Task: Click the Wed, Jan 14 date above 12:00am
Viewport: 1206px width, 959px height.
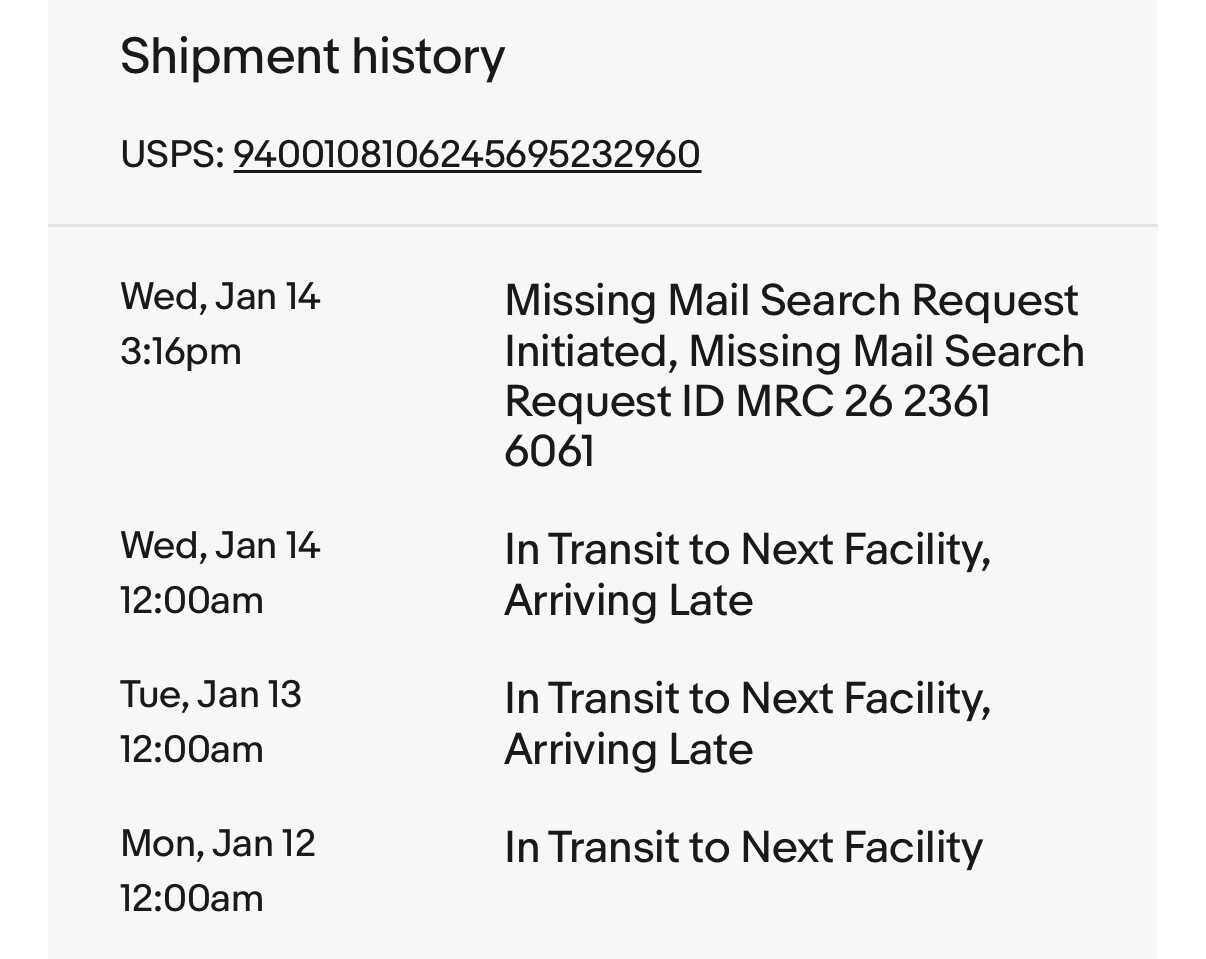Action: 220,545
